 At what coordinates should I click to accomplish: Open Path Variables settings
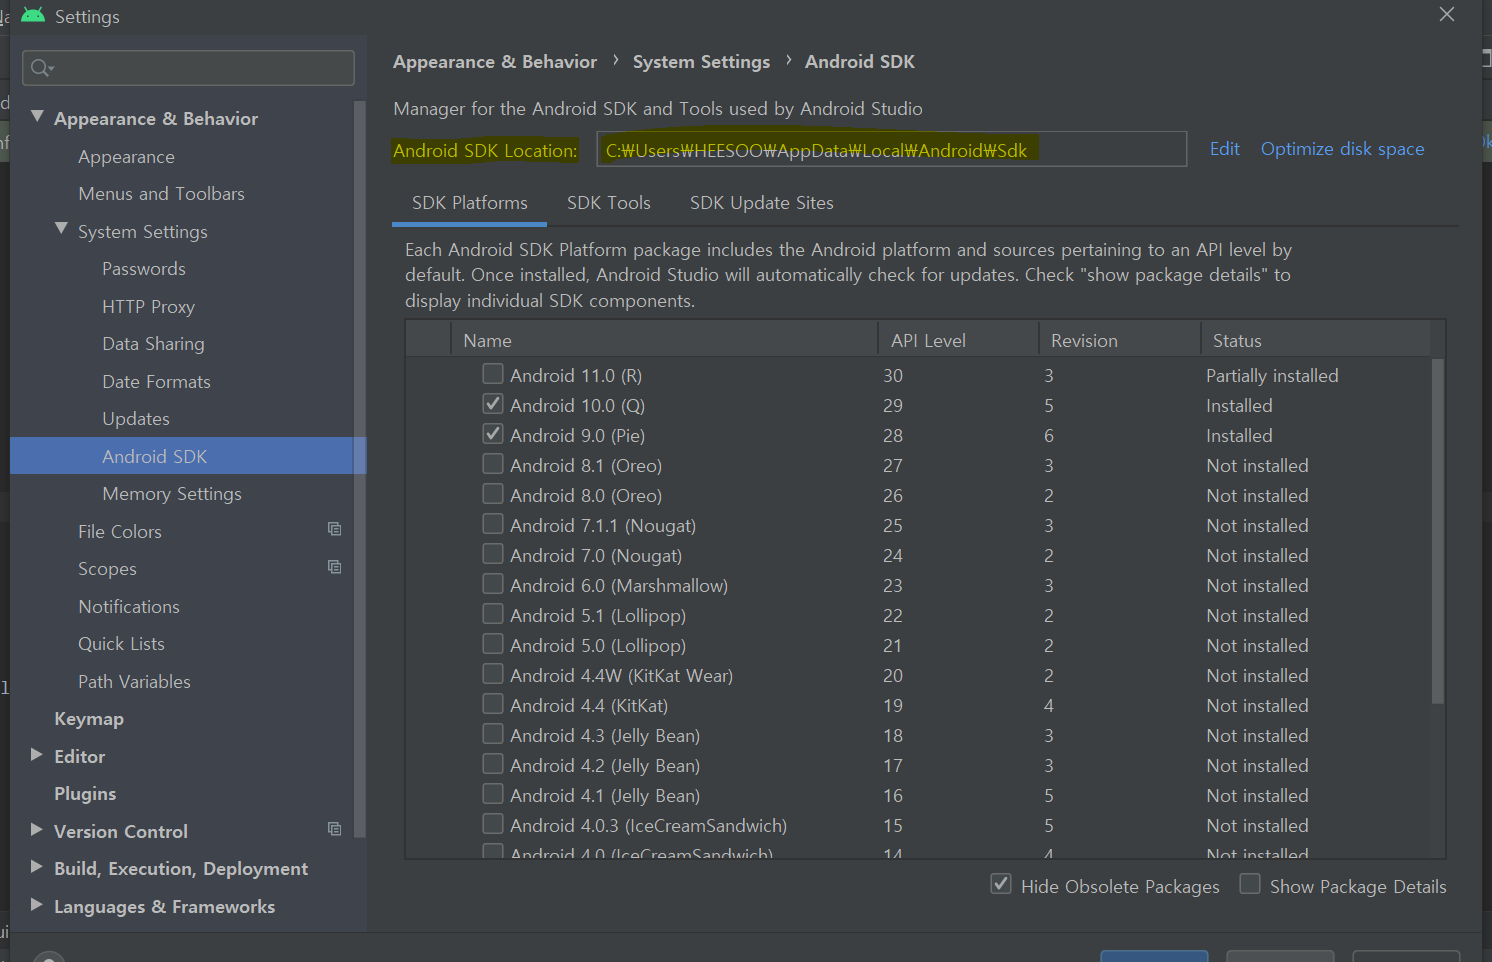coord(134,682)
